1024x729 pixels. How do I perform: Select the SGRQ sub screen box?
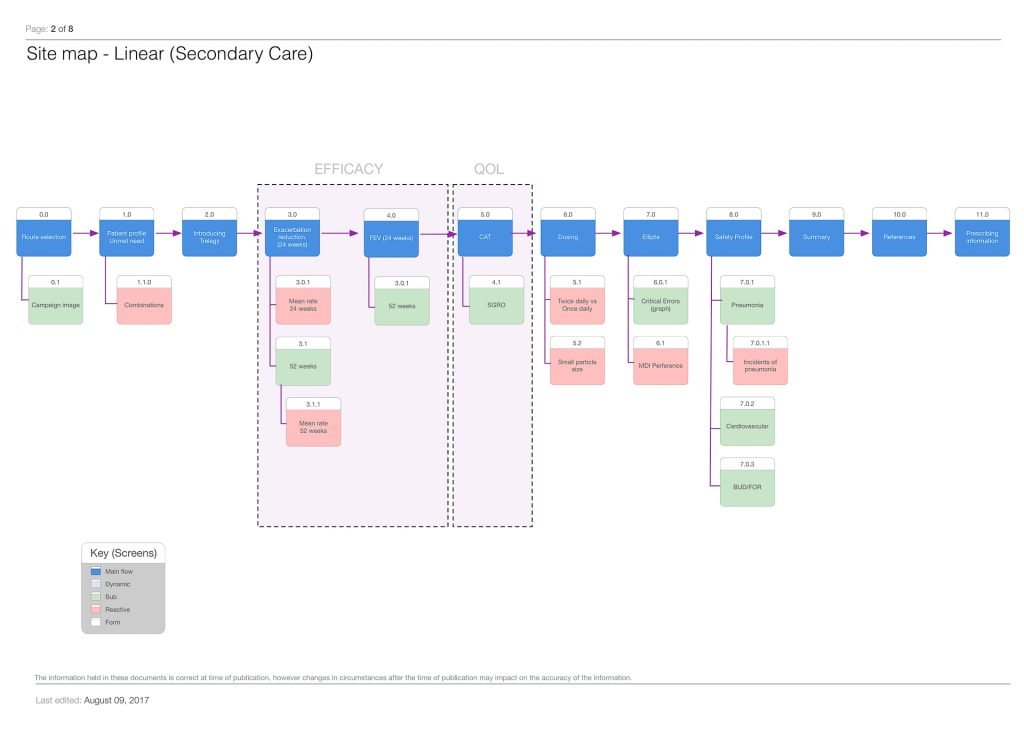tap(496, 303)
